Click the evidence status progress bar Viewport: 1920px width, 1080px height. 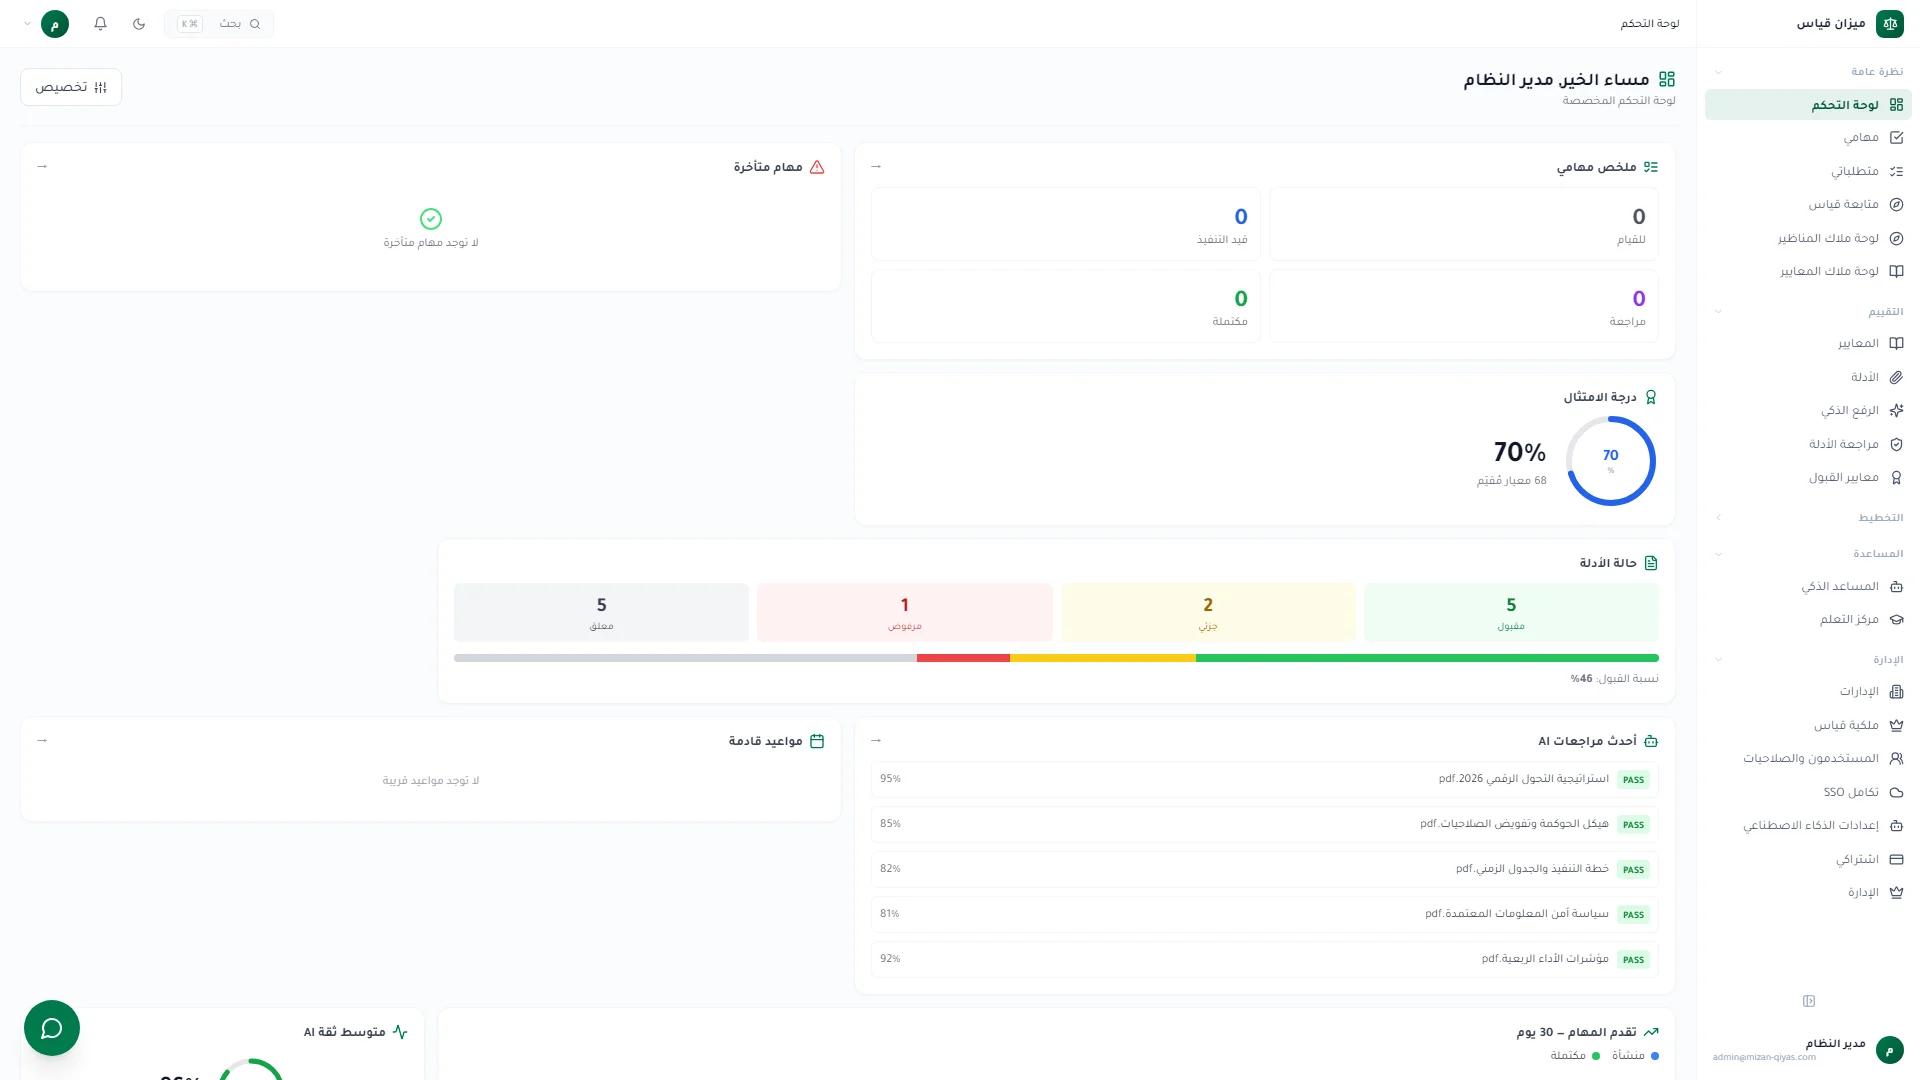coord(1056,658)
